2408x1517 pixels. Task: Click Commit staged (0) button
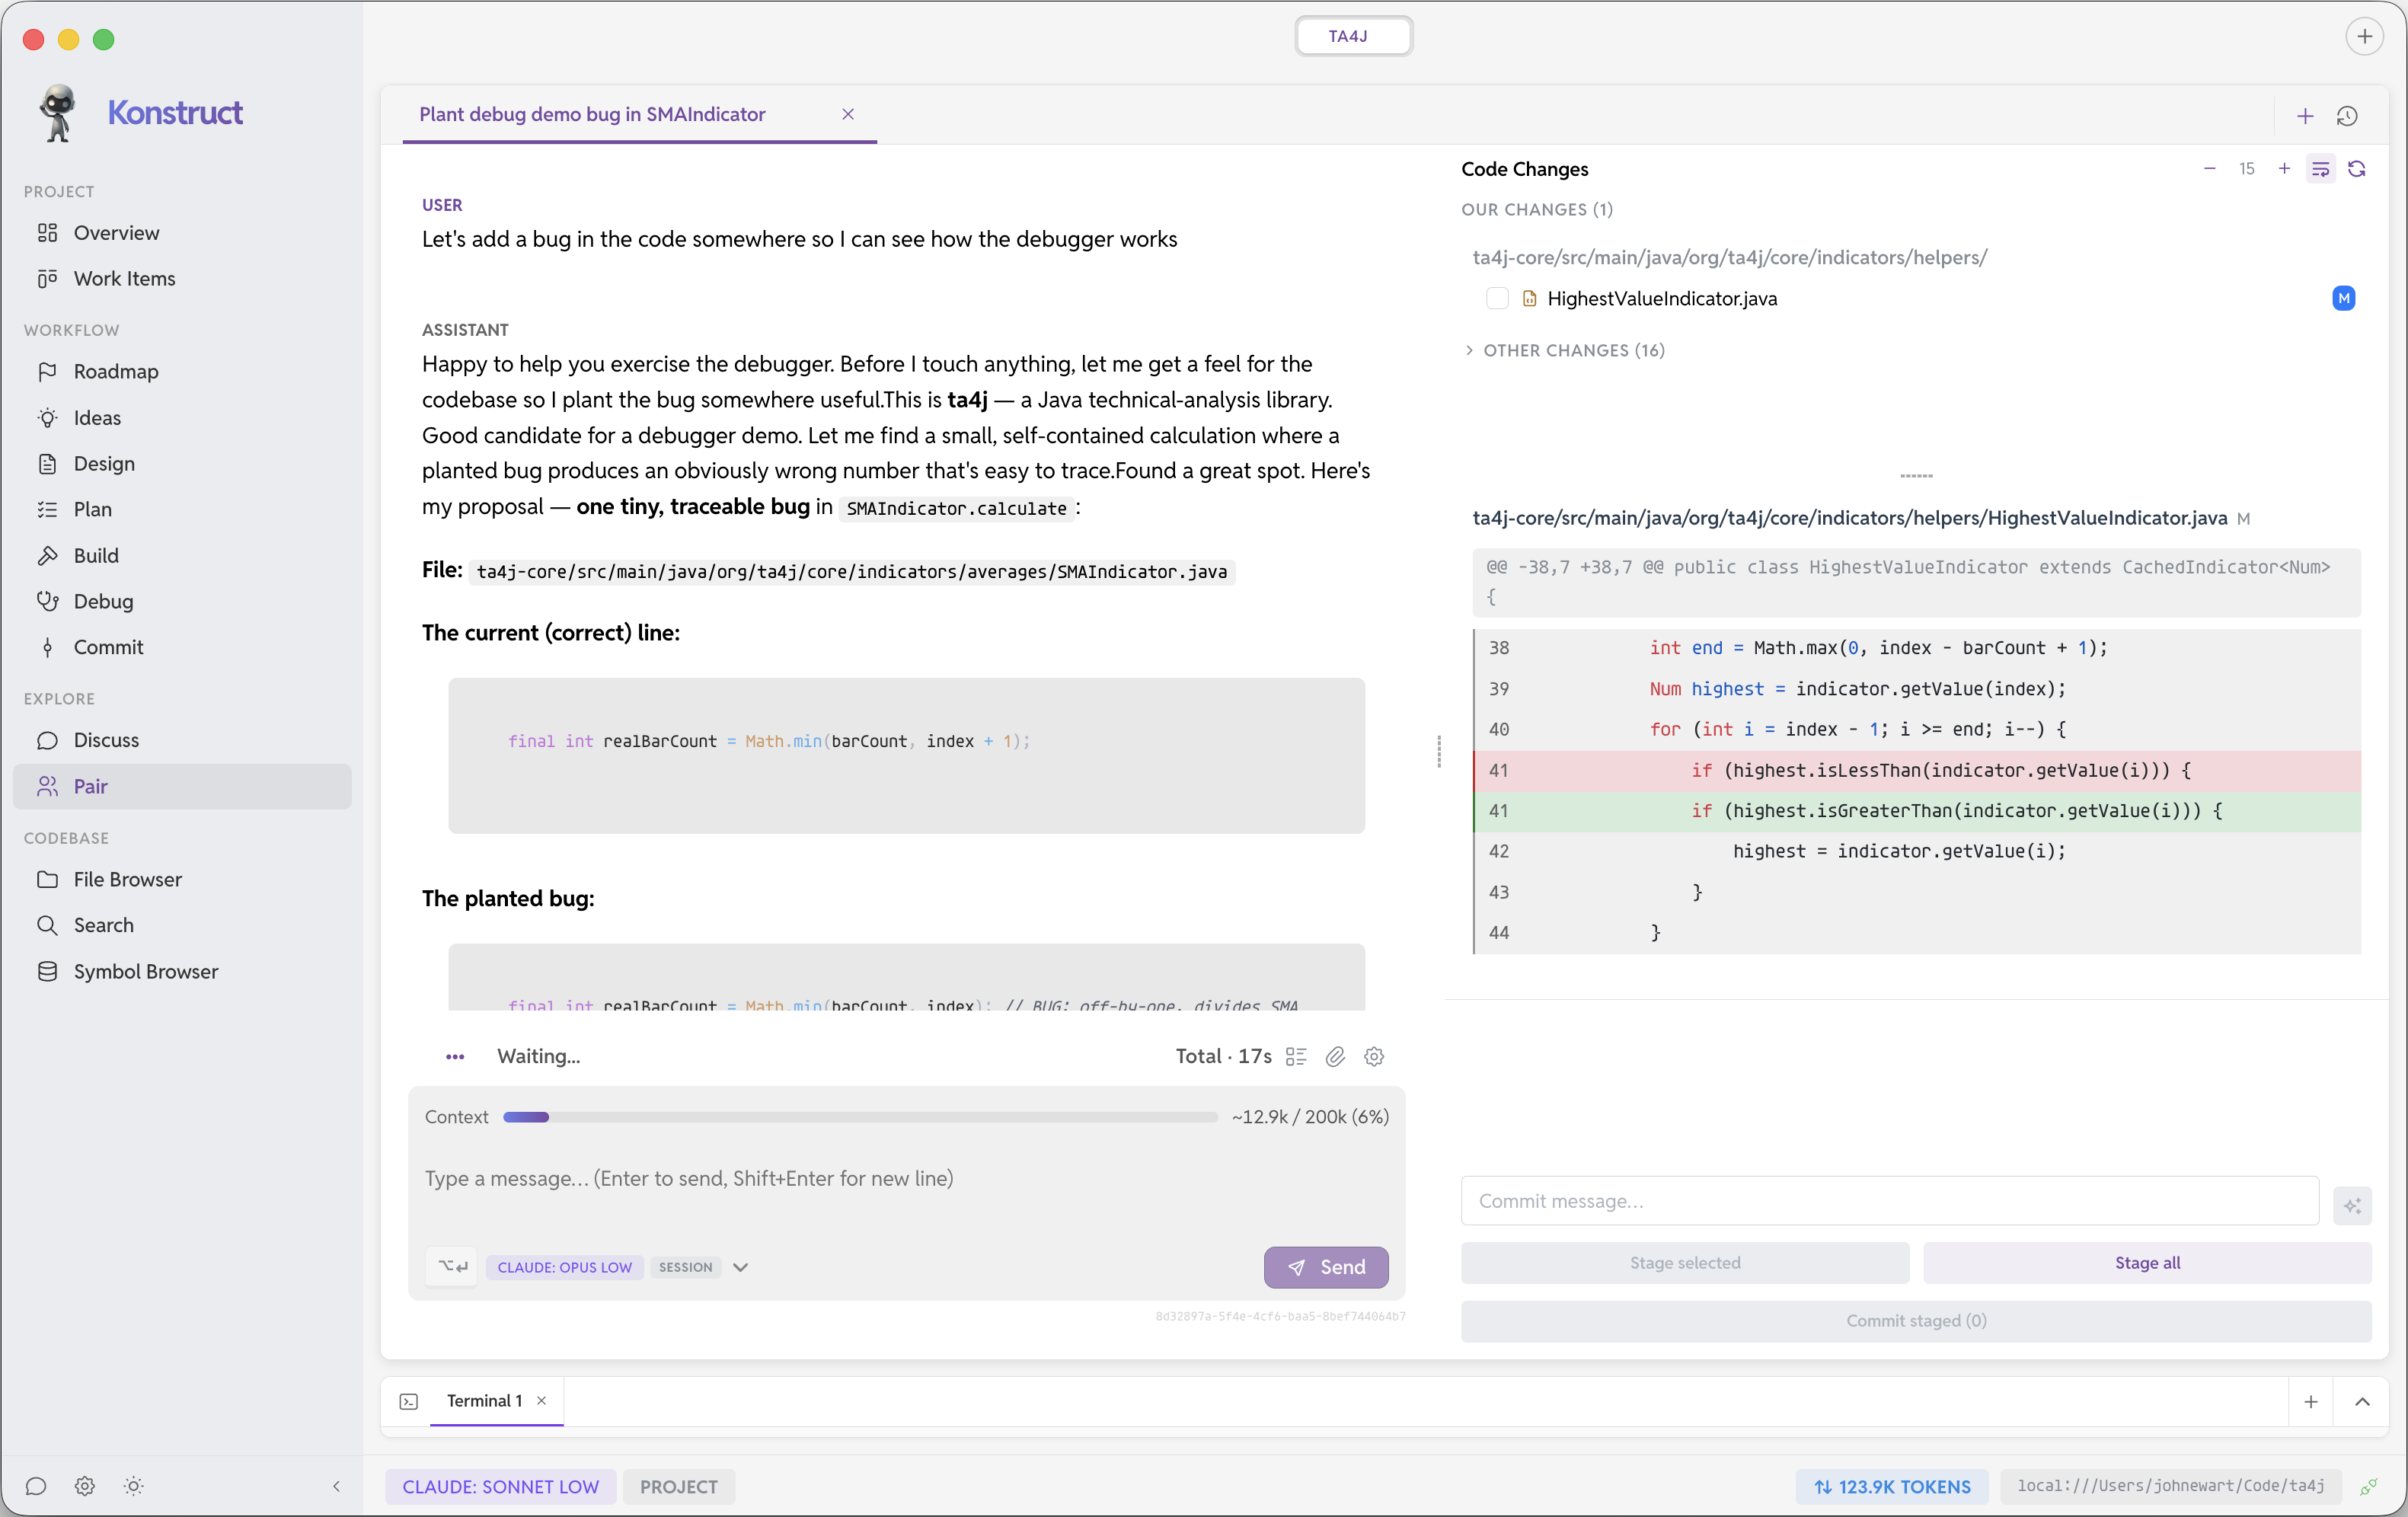pyautogui.click(x=1916, y=1321)
